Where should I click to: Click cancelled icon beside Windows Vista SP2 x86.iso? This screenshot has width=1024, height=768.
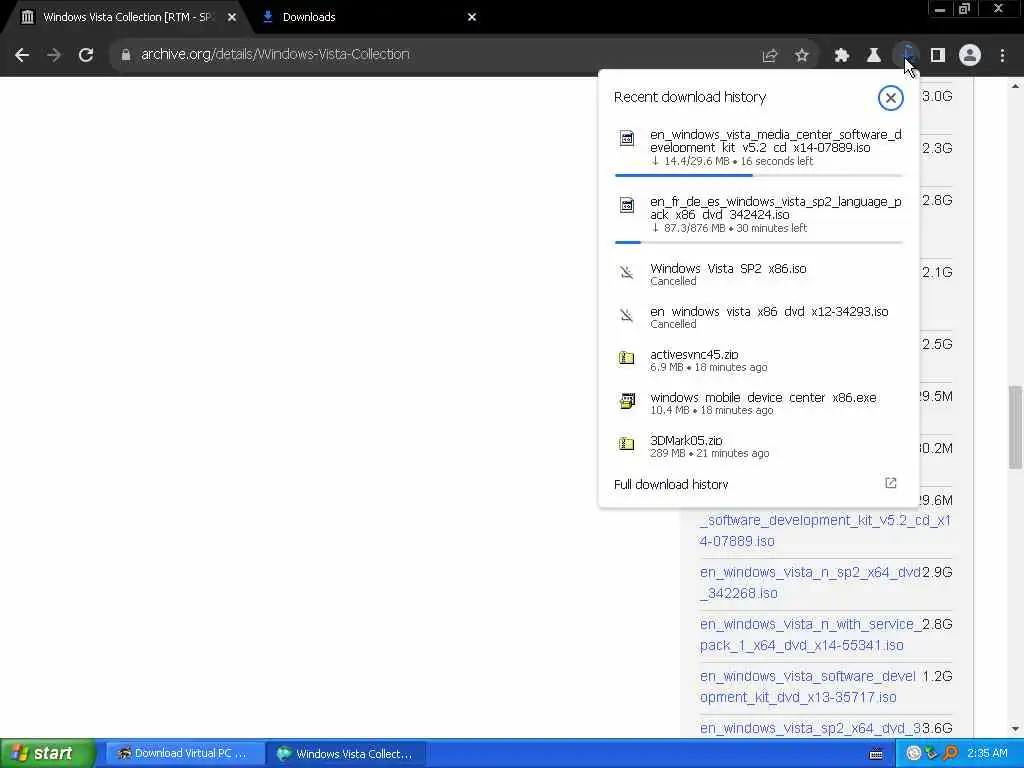point(627,272)
